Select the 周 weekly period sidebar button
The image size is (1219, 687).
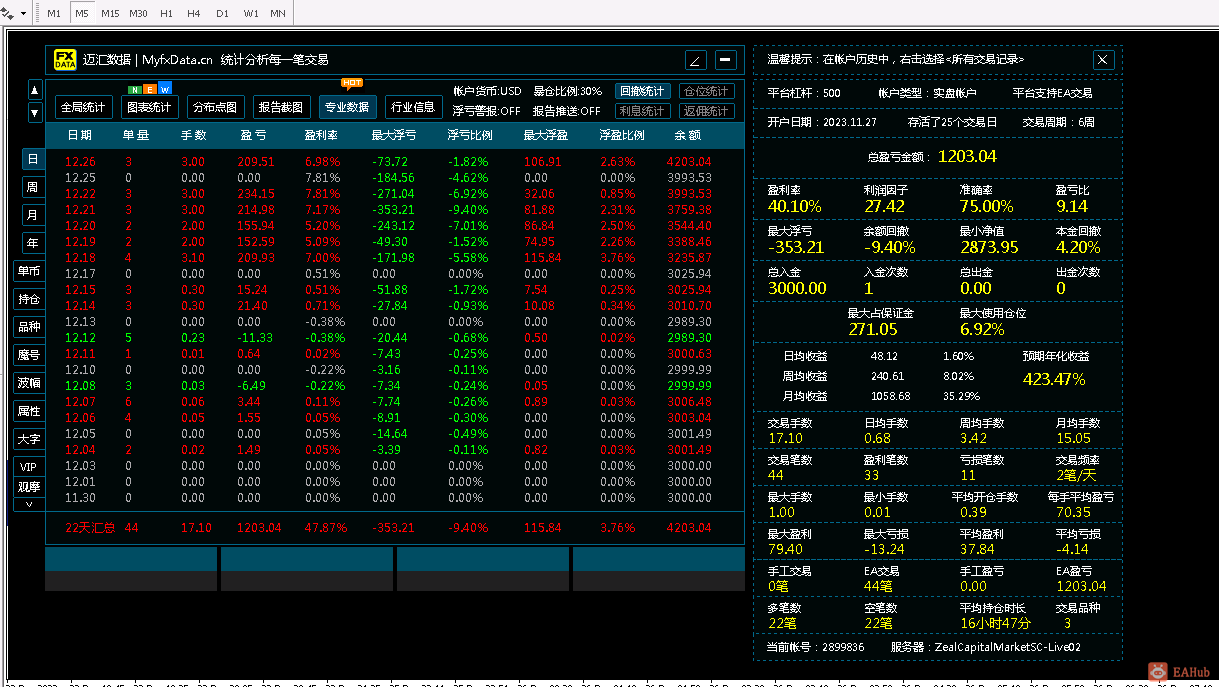(33, 187)
